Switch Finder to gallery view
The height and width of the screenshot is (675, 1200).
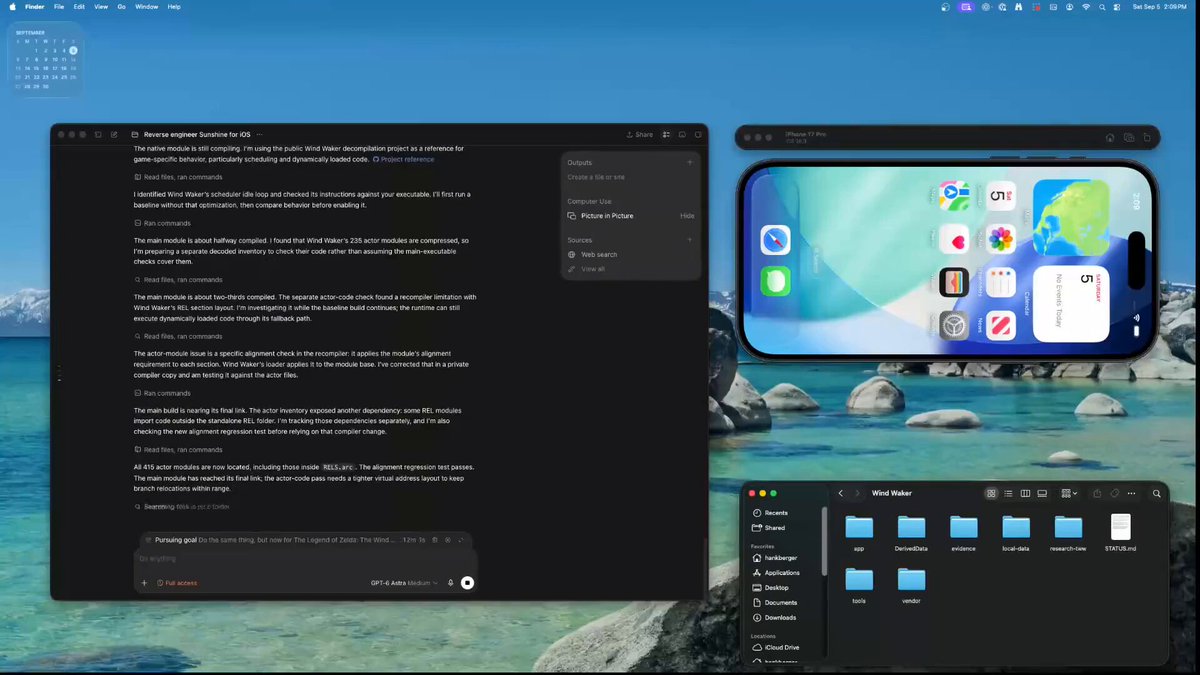click(1042, 493)
